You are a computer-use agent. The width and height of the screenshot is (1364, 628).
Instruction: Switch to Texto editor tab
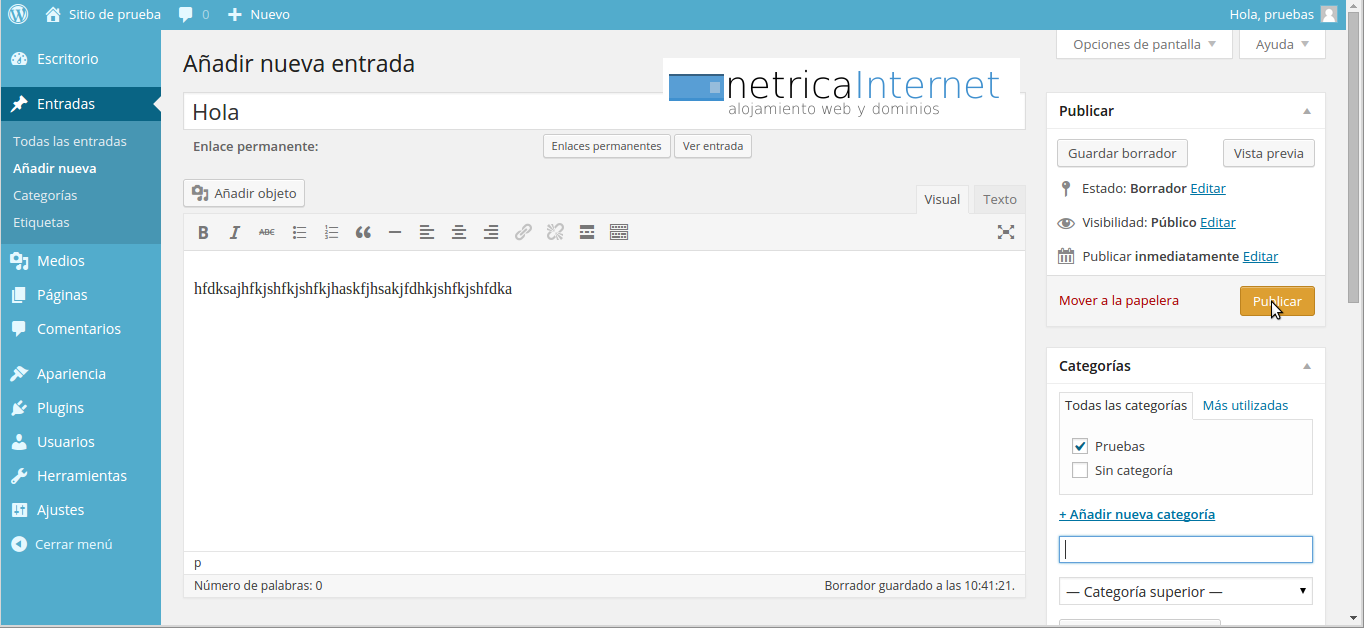[x=1000, y=199]
